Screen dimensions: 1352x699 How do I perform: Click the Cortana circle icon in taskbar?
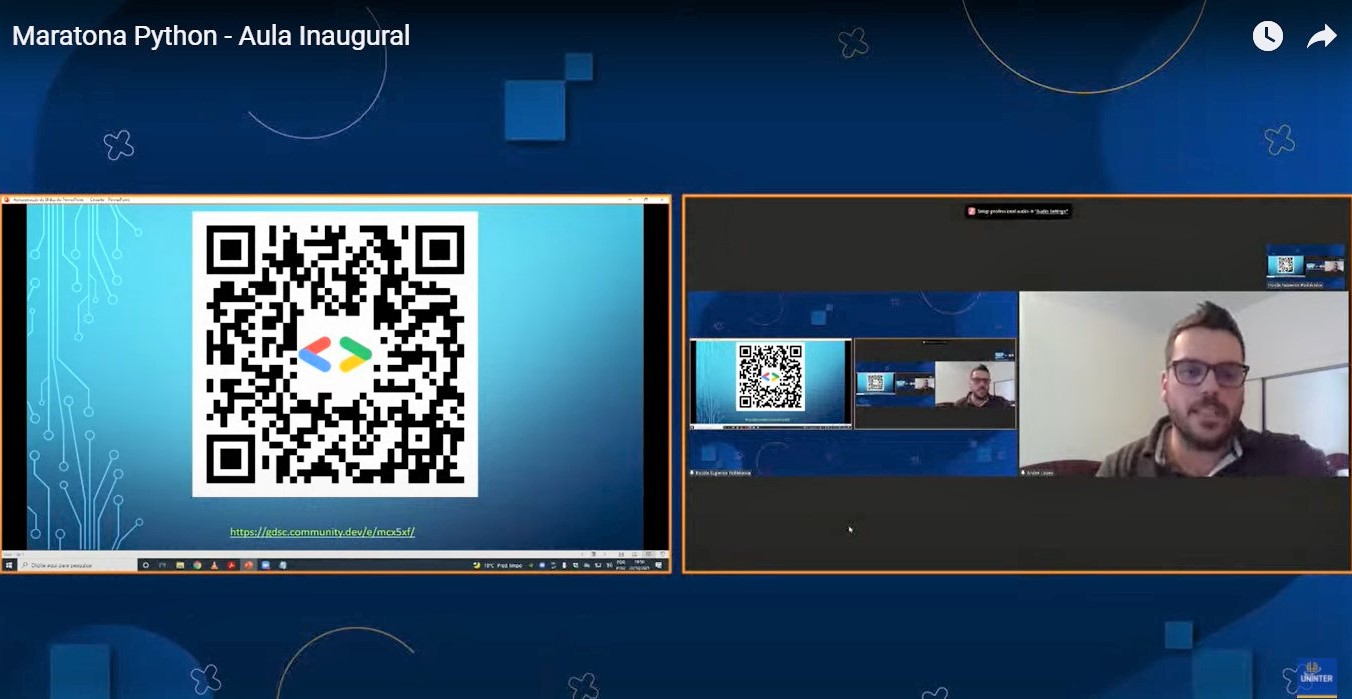click(146, 565)
